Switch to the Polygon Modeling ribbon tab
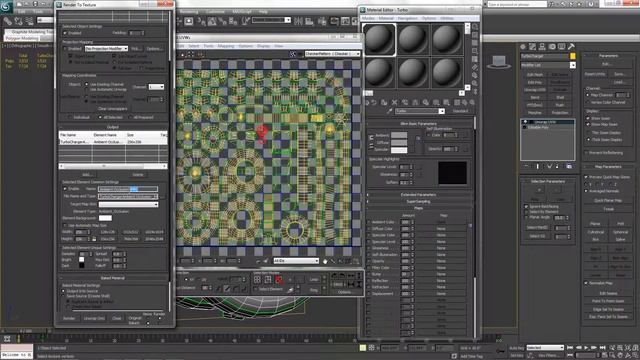The height and width of the screenshot is (360, 640). [x=22, y=38]
